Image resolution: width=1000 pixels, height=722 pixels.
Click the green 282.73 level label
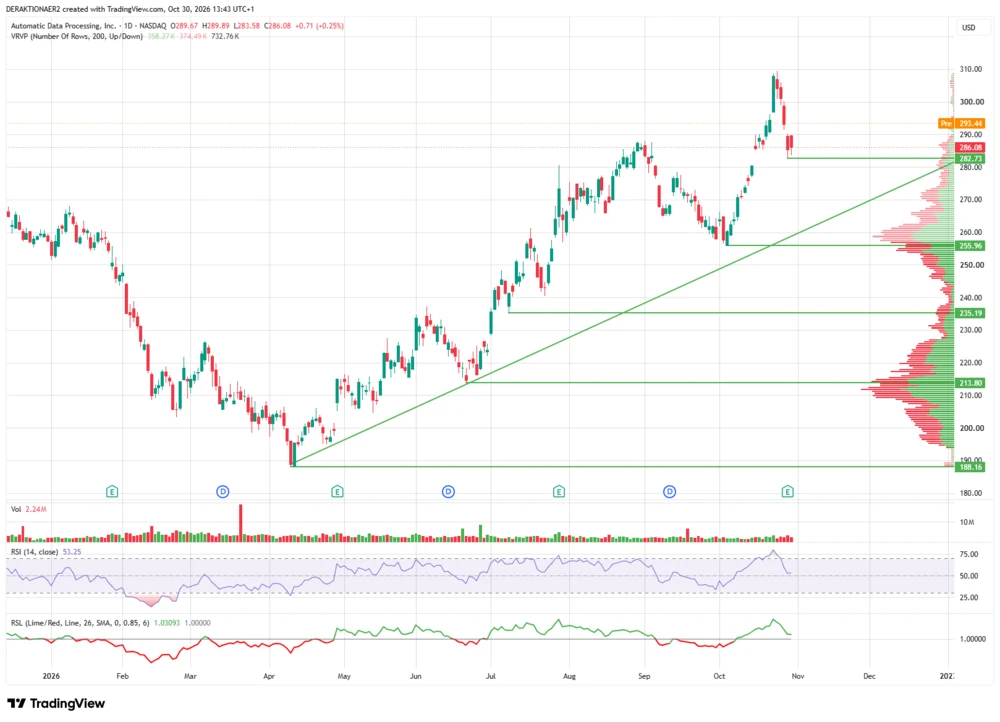click(x=970, y=158)
